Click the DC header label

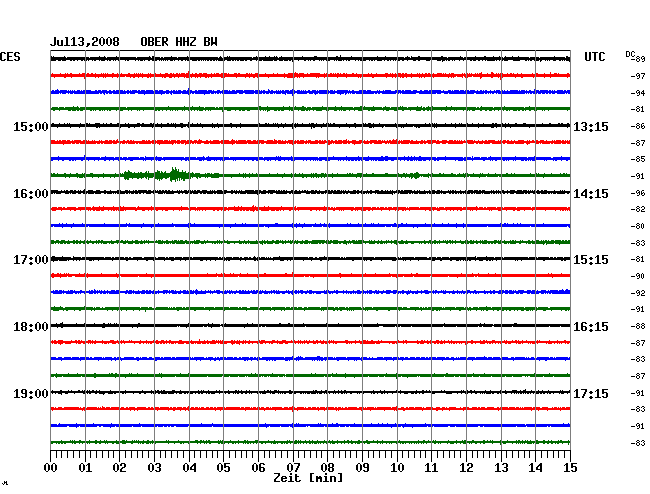[x=630, y=54]
